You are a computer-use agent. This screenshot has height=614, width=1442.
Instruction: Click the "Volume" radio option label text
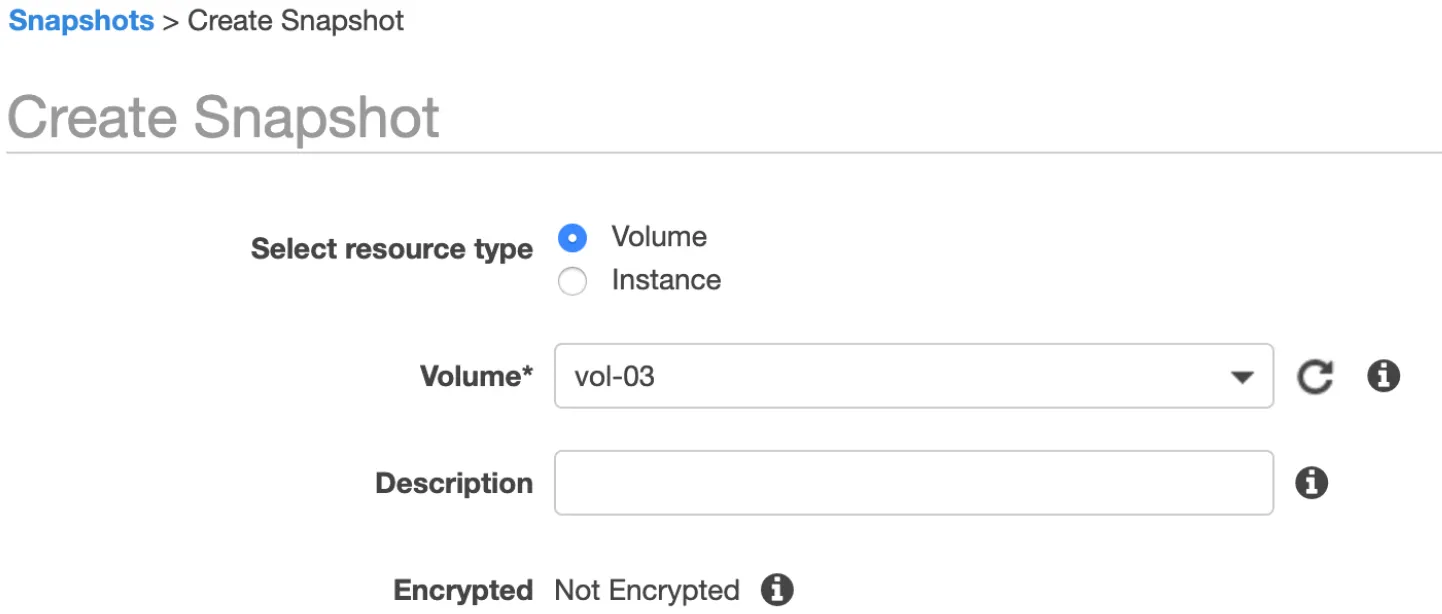pyautogui.click(x=659, y=237)
